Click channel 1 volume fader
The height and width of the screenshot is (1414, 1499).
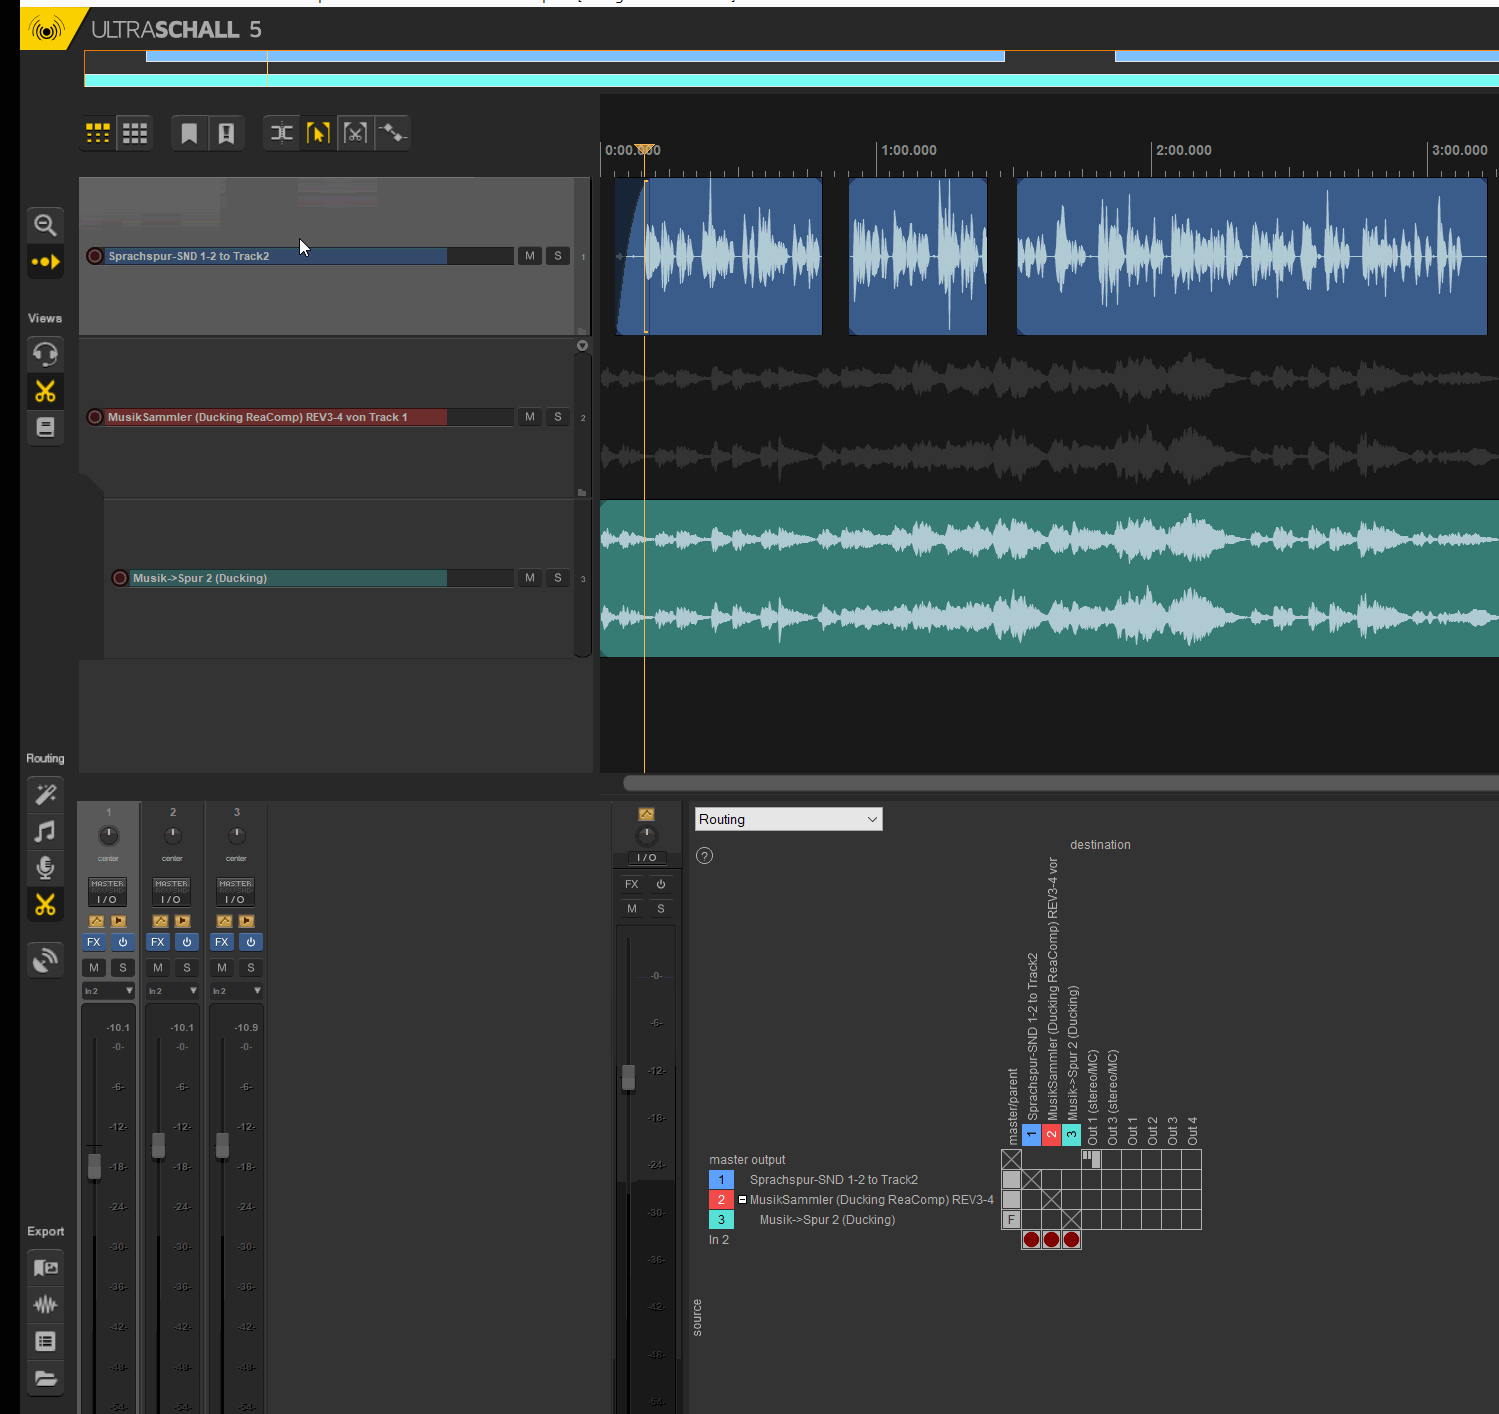pos(94,1166)
